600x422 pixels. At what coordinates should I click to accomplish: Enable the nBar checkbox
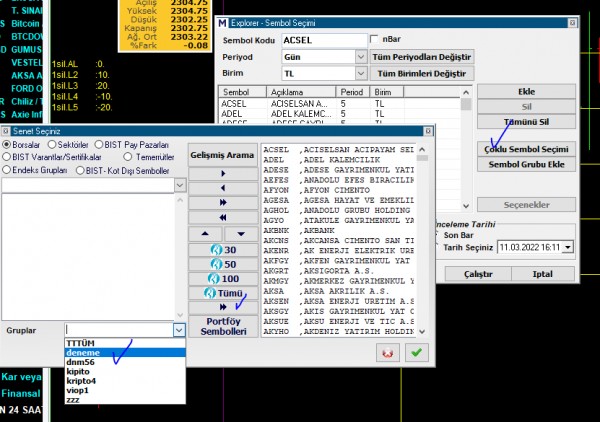tap(374, 39)
